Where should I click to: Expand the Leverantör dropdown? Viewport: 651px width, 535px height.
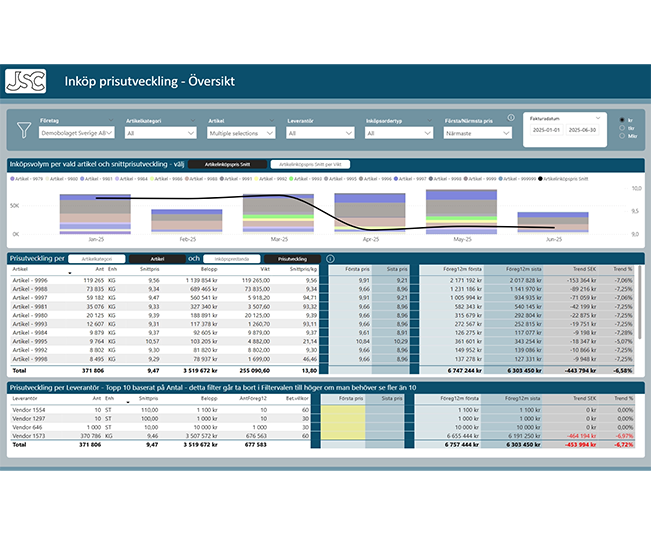[x=320, y=133]
